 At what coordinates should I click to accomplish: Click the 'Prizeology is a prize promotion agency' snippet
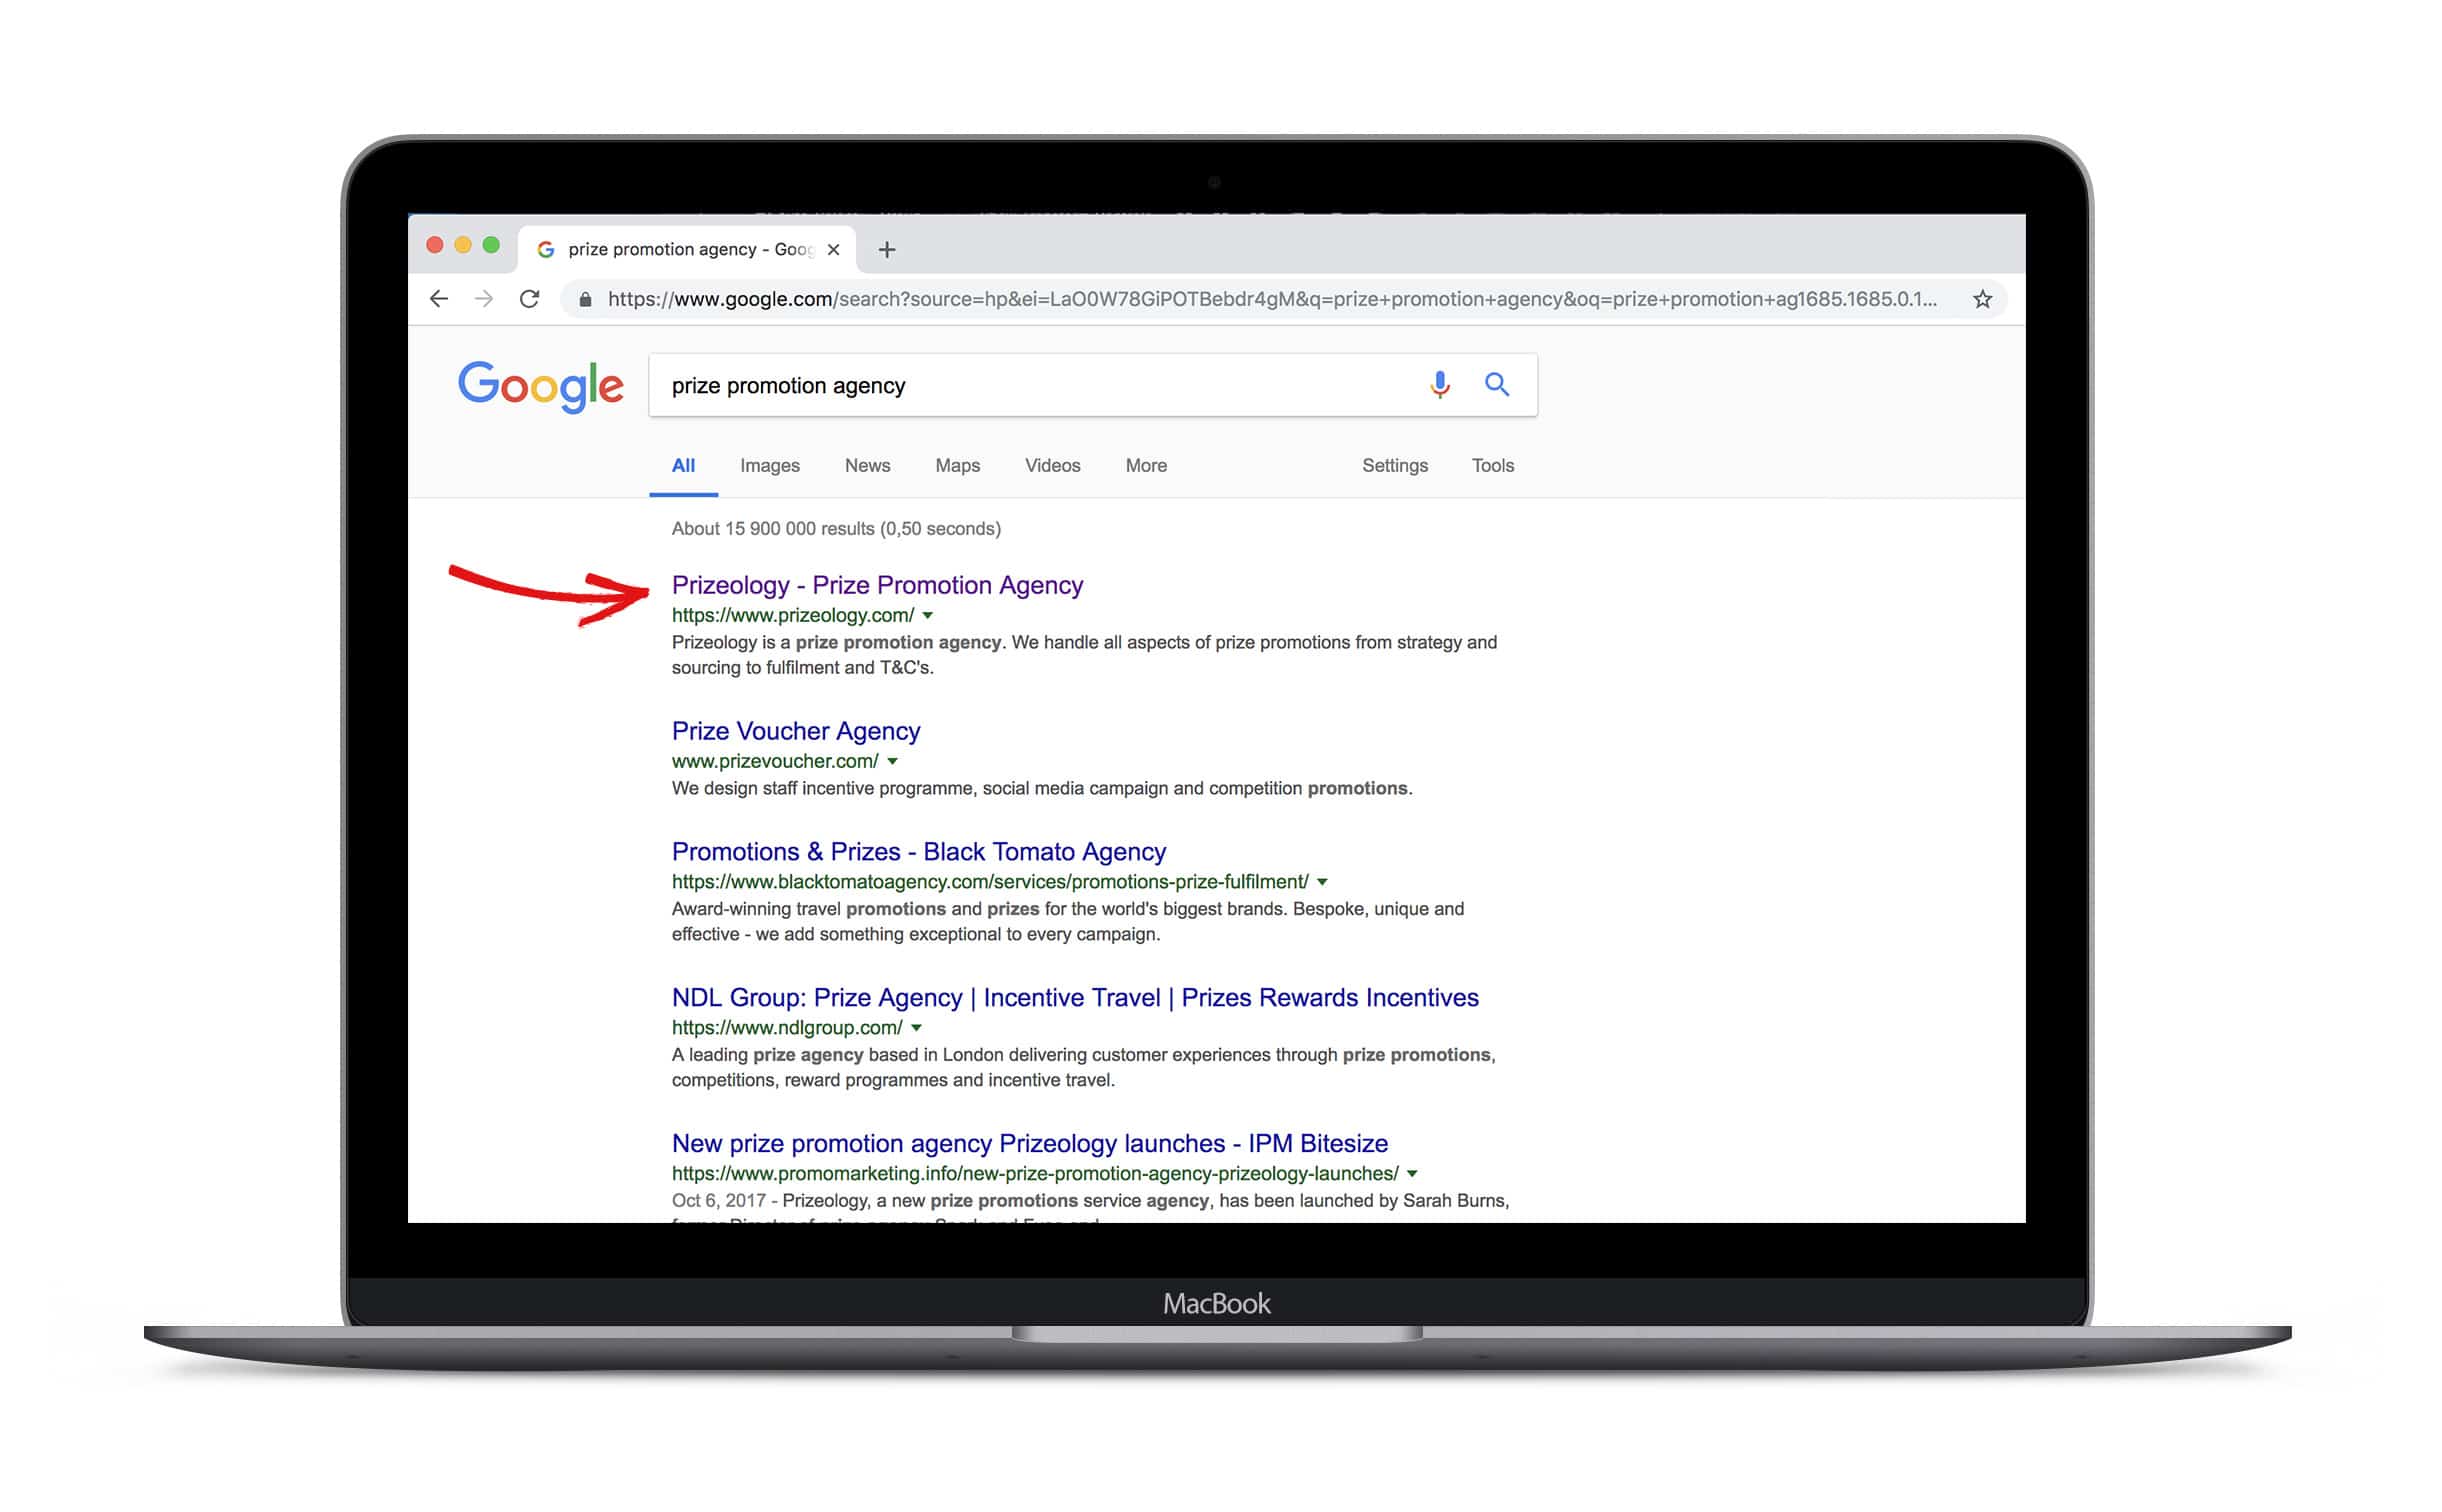click(x=1084, y=655)
